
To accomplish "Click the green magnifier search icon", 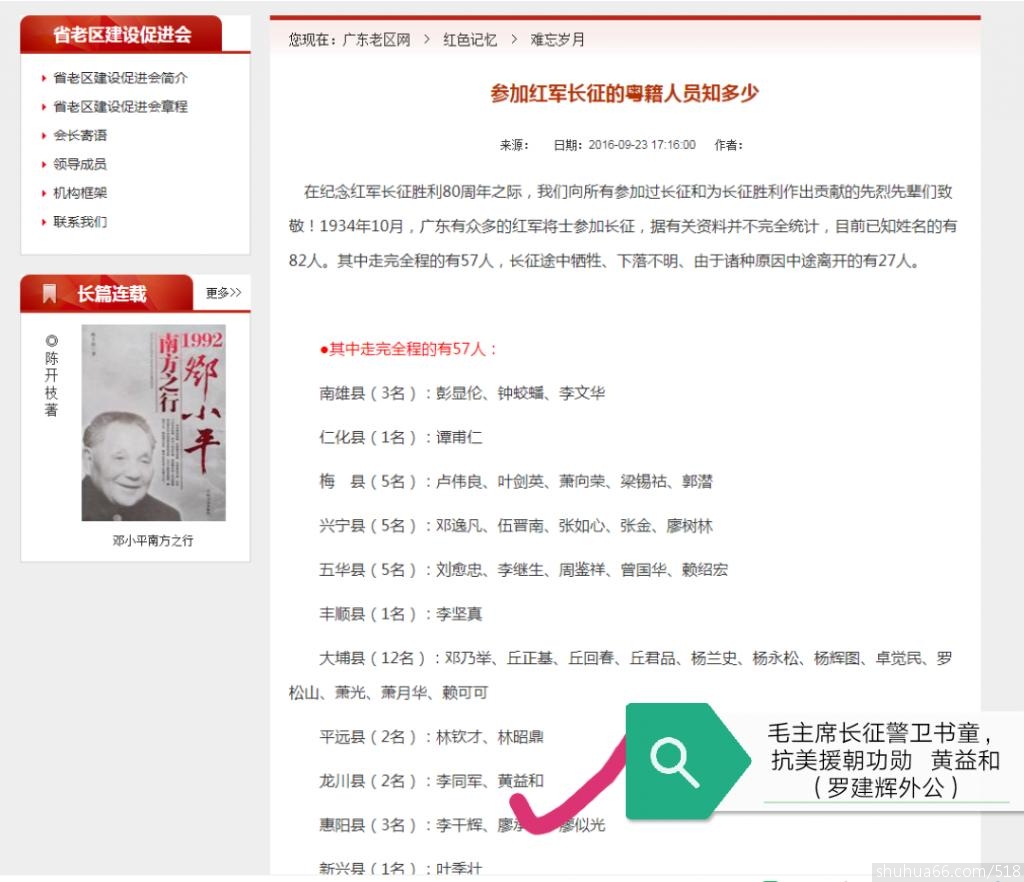I will [675, 762].
